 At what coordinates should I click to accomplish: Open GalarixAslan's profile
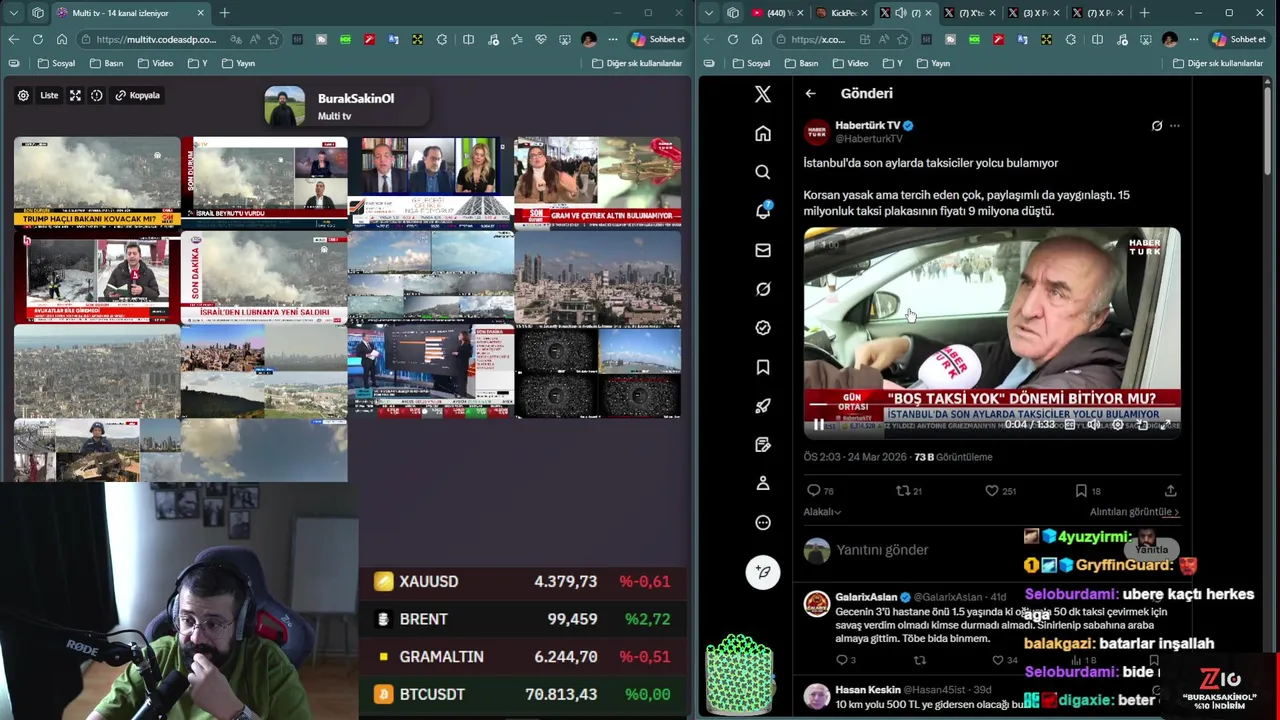(x=866, y=597)
